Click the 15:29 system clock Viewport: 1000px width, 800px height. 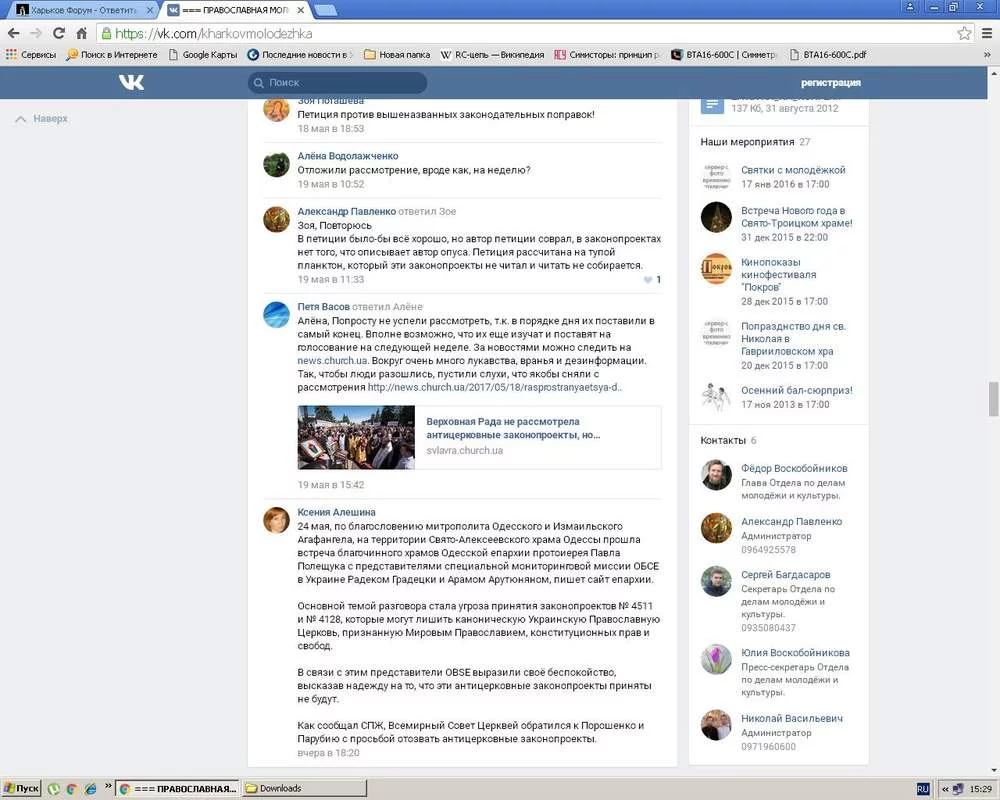coord(980,789)
